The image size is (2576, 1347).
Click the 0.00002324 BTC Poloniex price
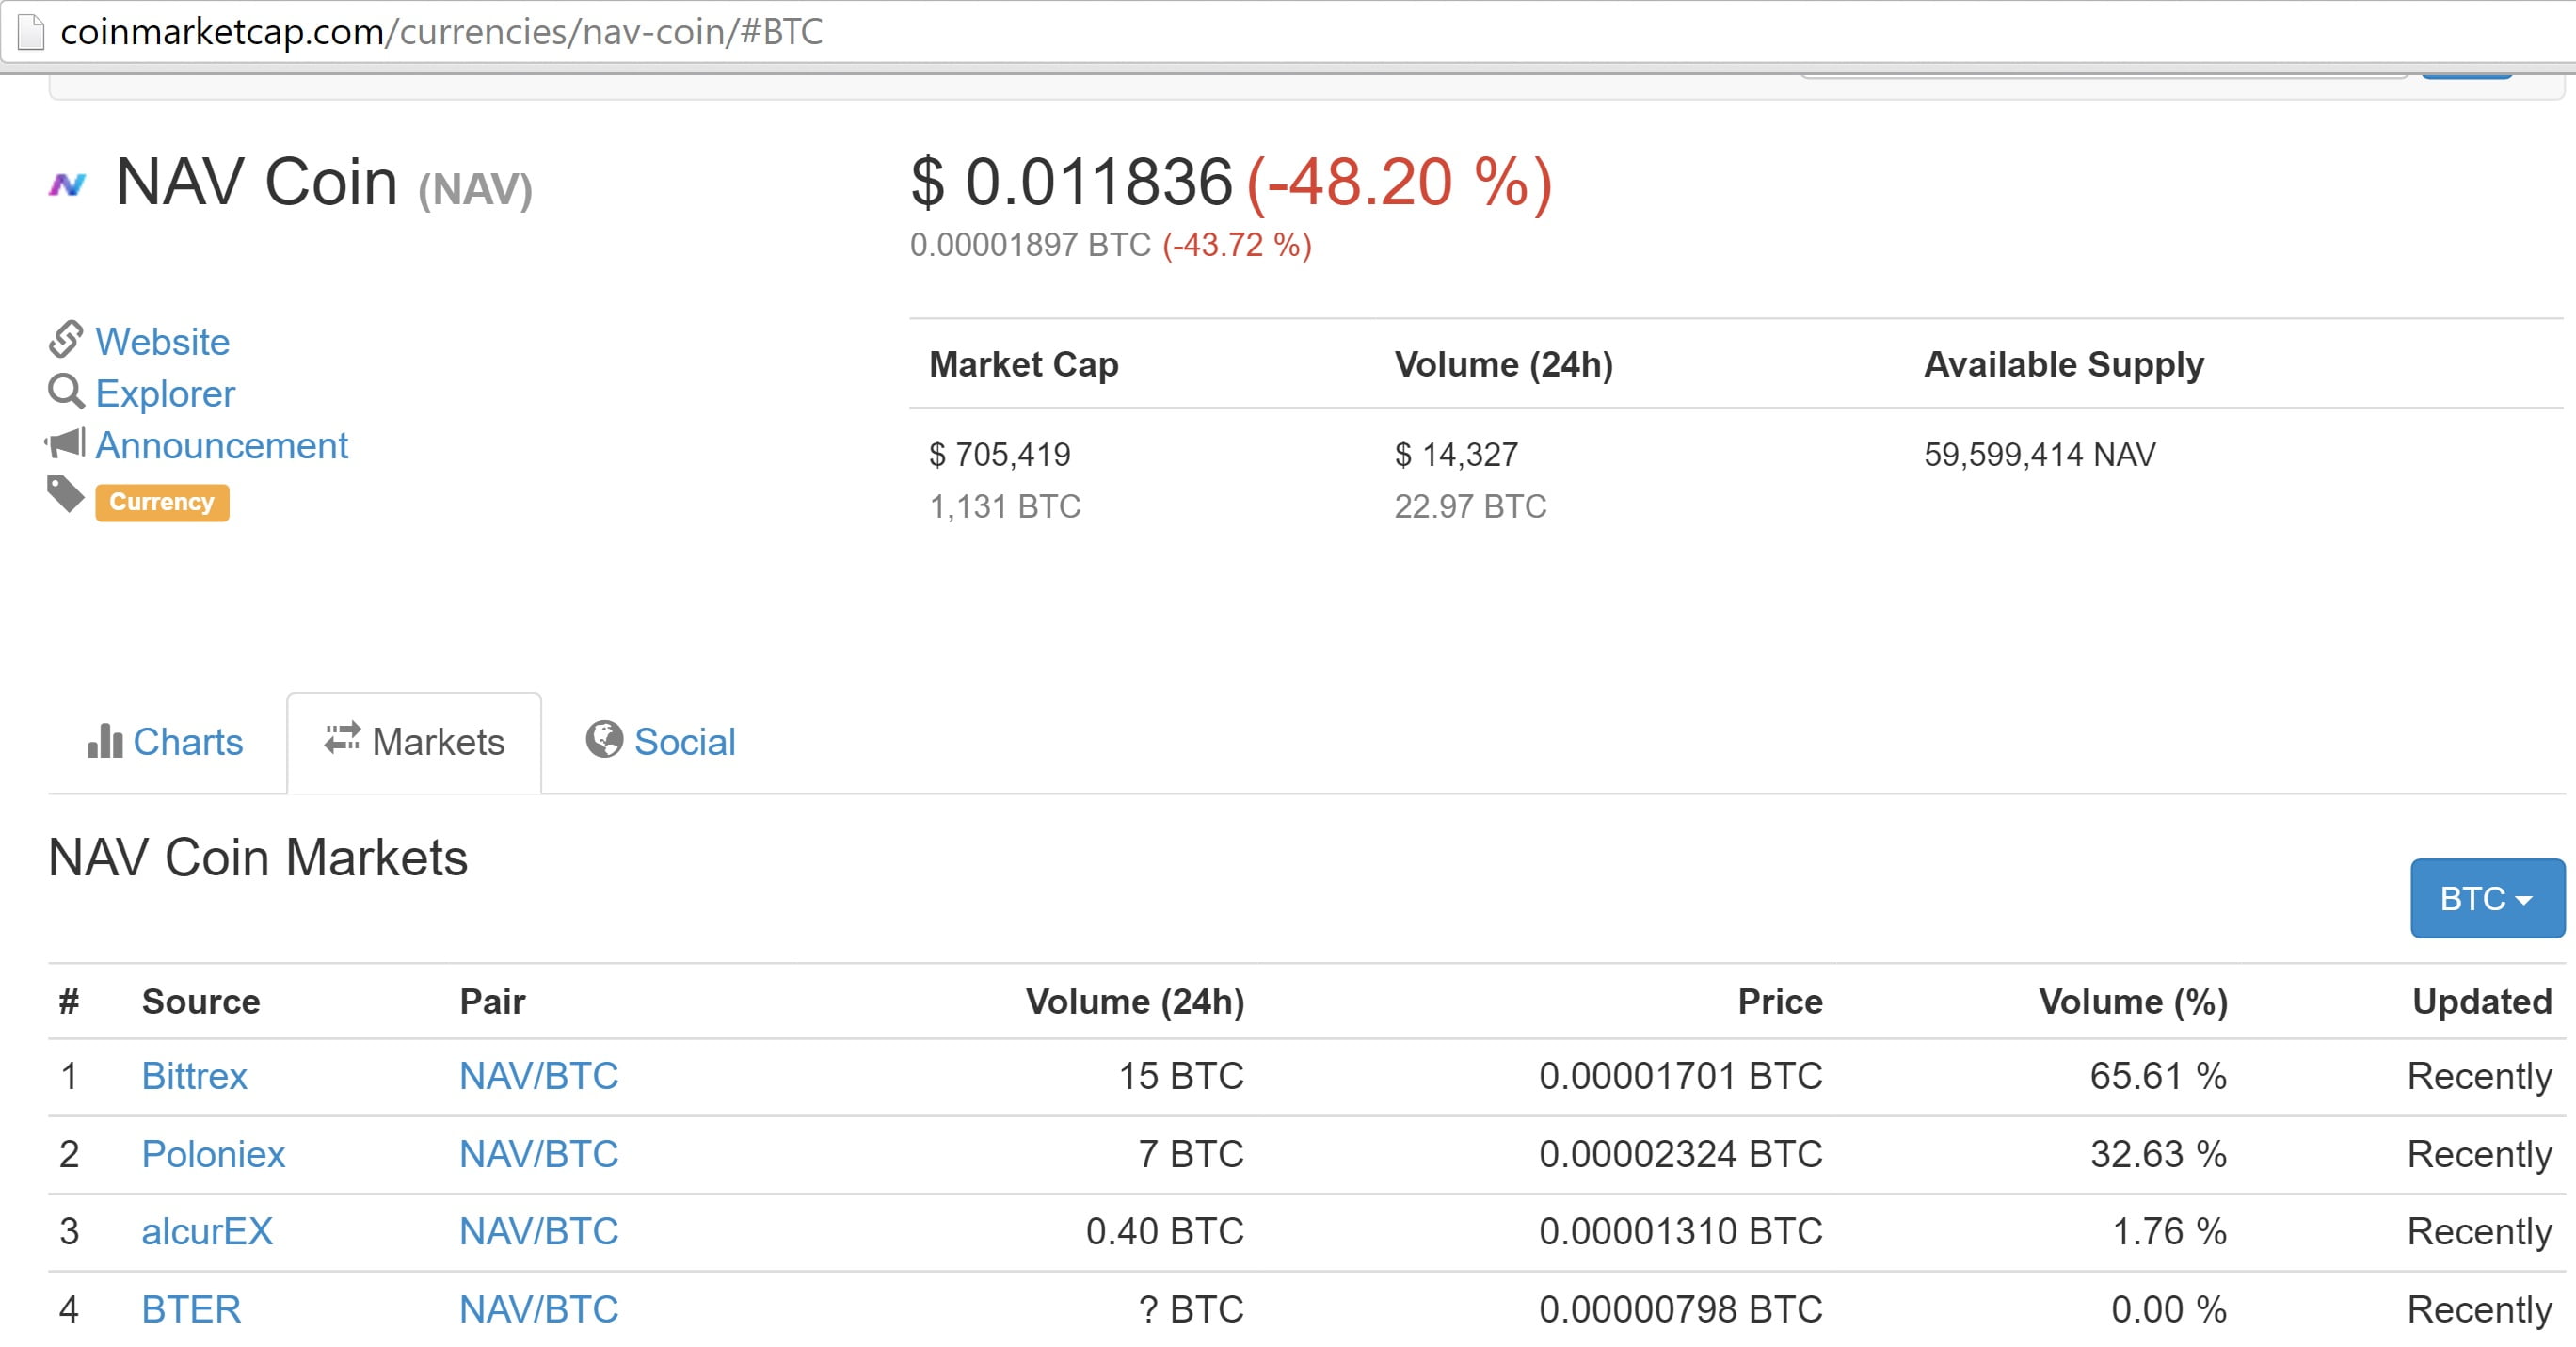click(1680, 1154)
